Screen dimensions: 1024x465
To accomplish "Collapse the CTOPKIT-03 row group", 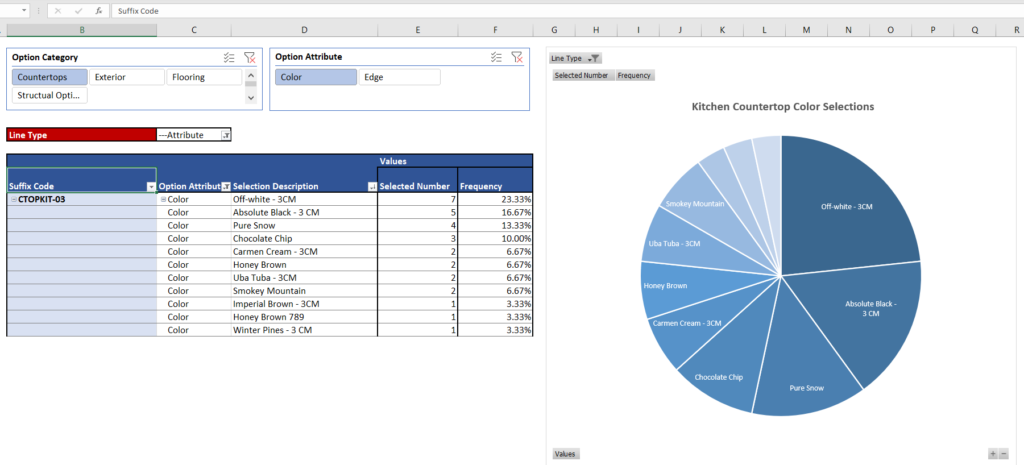I will (x=13, y=199).
